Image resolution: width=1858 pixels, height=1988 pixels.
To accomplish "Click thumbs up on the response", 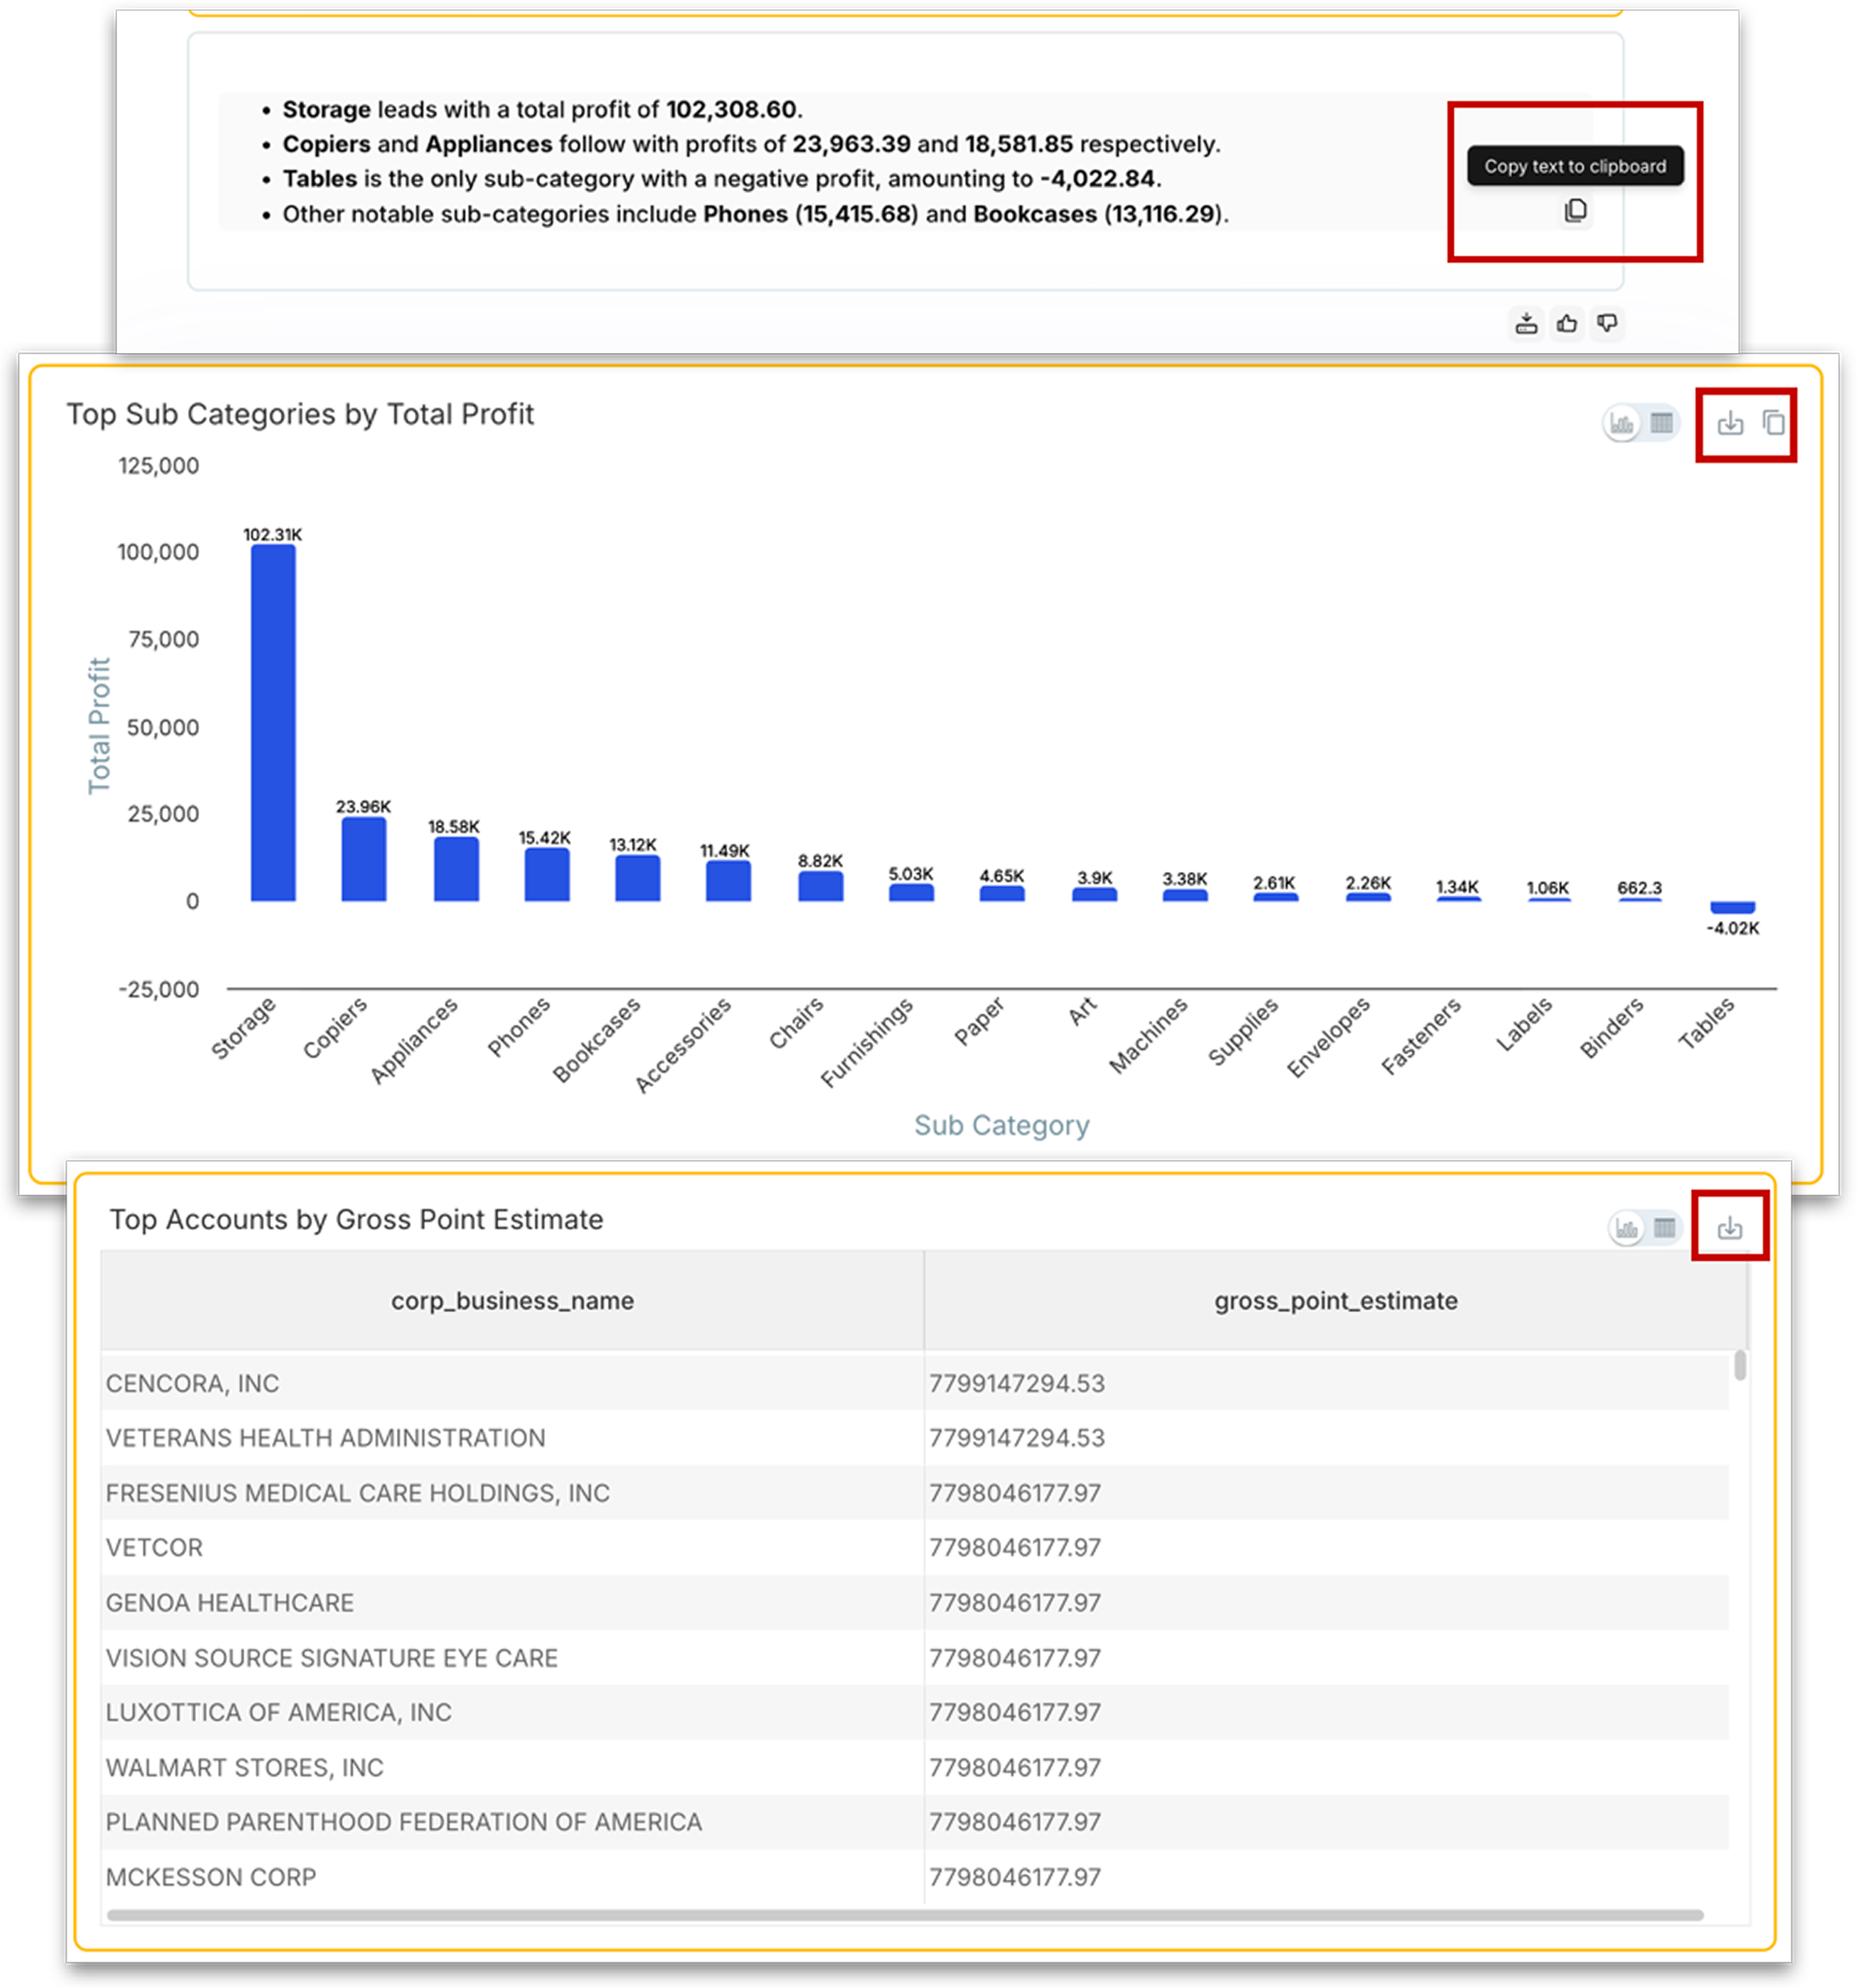I will click(x=1567, y=323).
